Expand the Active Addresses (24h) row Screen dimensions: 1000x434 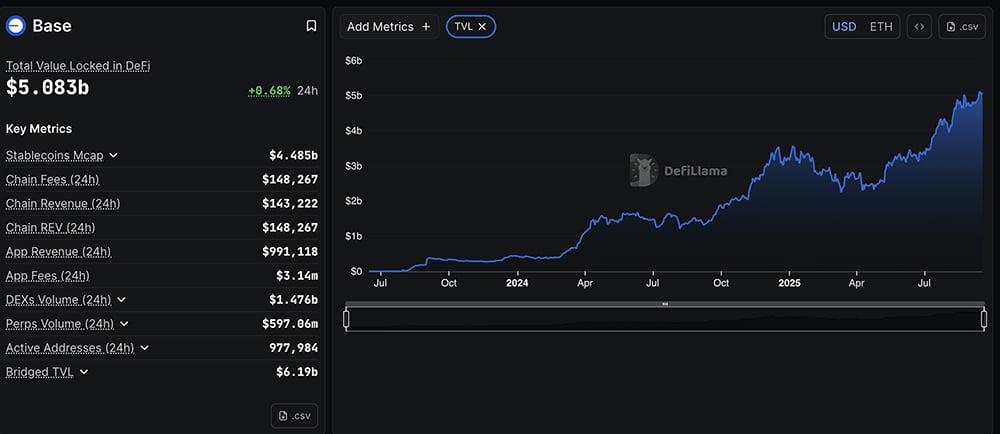(144, 348)
